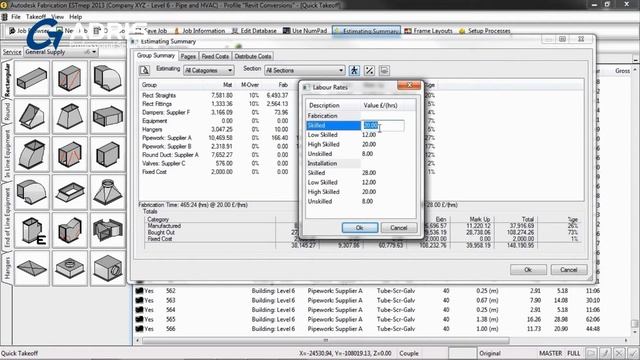Select the End of Line Equipment vertical tab

coord(7,217)
